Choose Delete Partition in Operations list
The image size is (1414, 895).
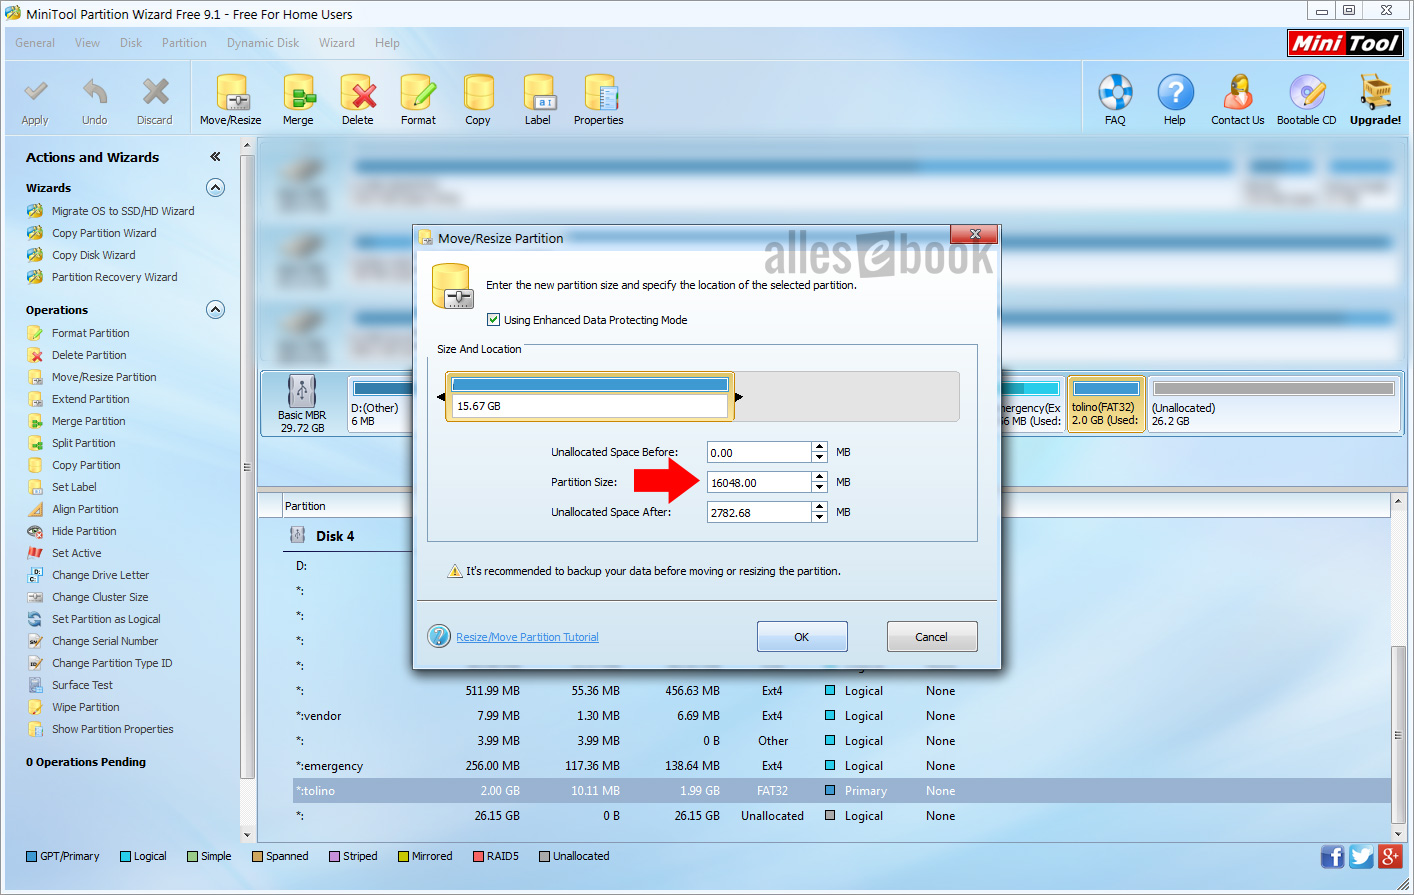pos(89,355)
